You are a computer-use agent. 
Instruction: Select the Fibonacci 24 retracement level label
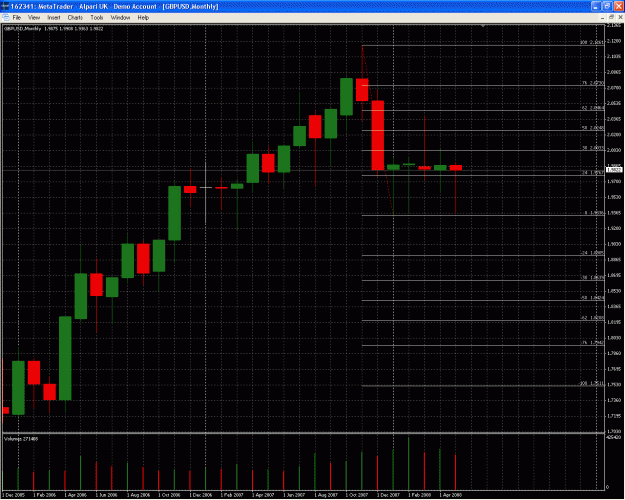tap(593, 173)
